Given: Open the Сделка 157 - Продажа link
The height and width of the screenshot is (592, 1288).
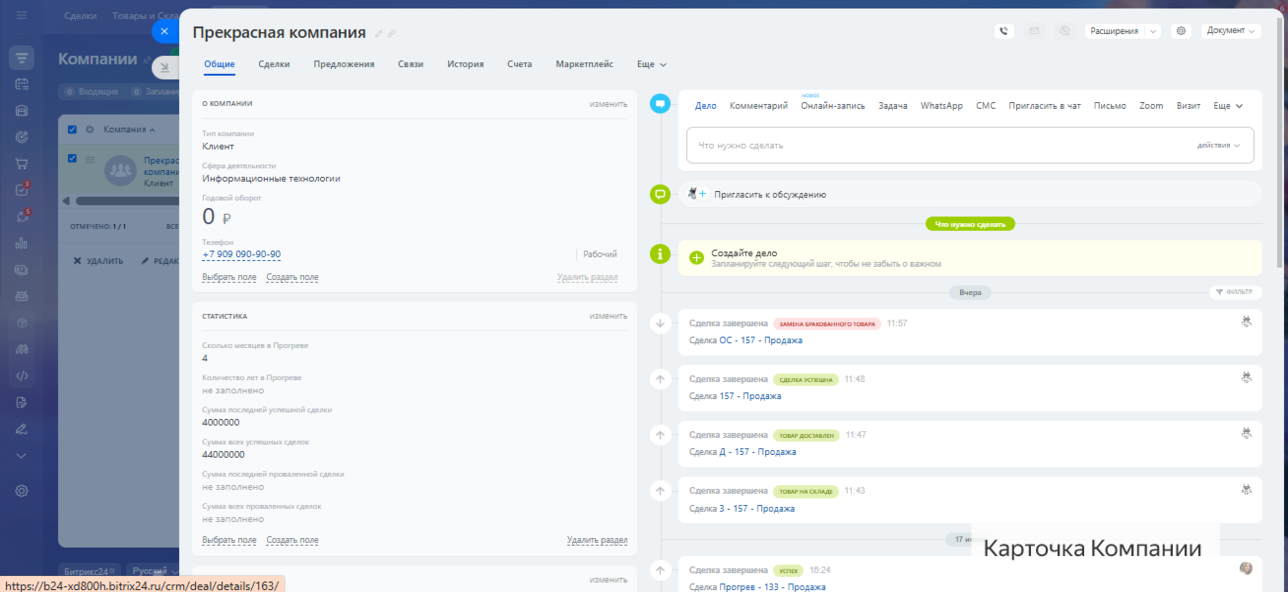Looking at the screenshot, I should 735,396.
